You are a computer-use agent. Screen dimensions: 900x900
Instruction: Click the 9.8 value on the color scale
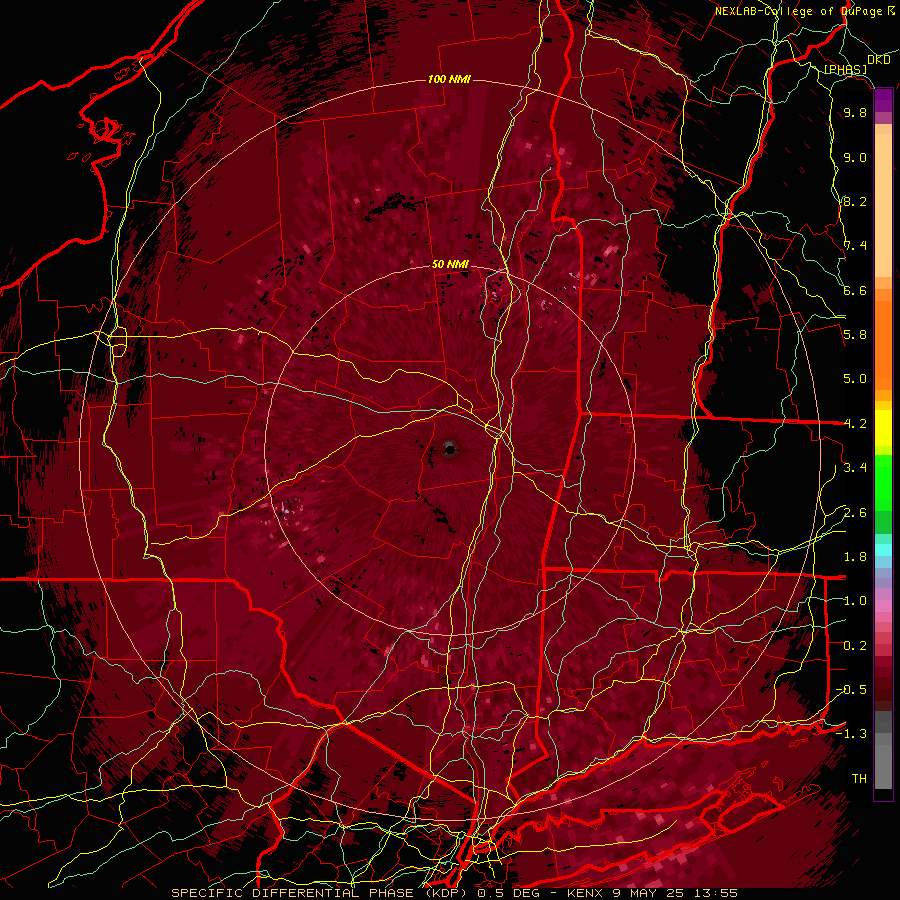(855, 113)
